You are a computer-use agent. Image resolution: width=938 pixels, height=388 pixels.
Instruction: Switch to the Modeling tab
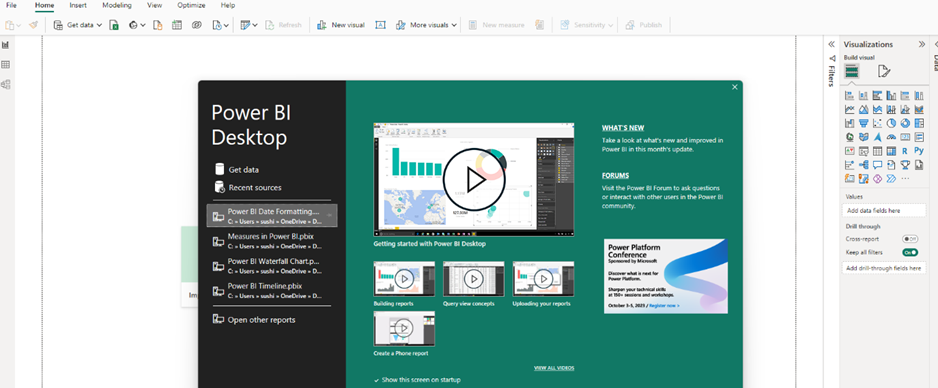[x=117, y=5]
